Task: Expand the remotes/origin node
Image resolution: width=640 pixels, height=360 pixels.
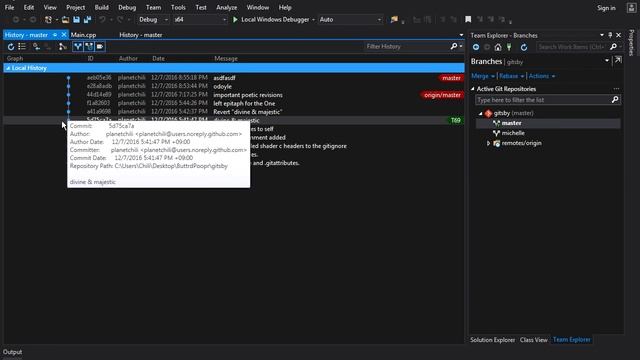Action: [488, 143]
